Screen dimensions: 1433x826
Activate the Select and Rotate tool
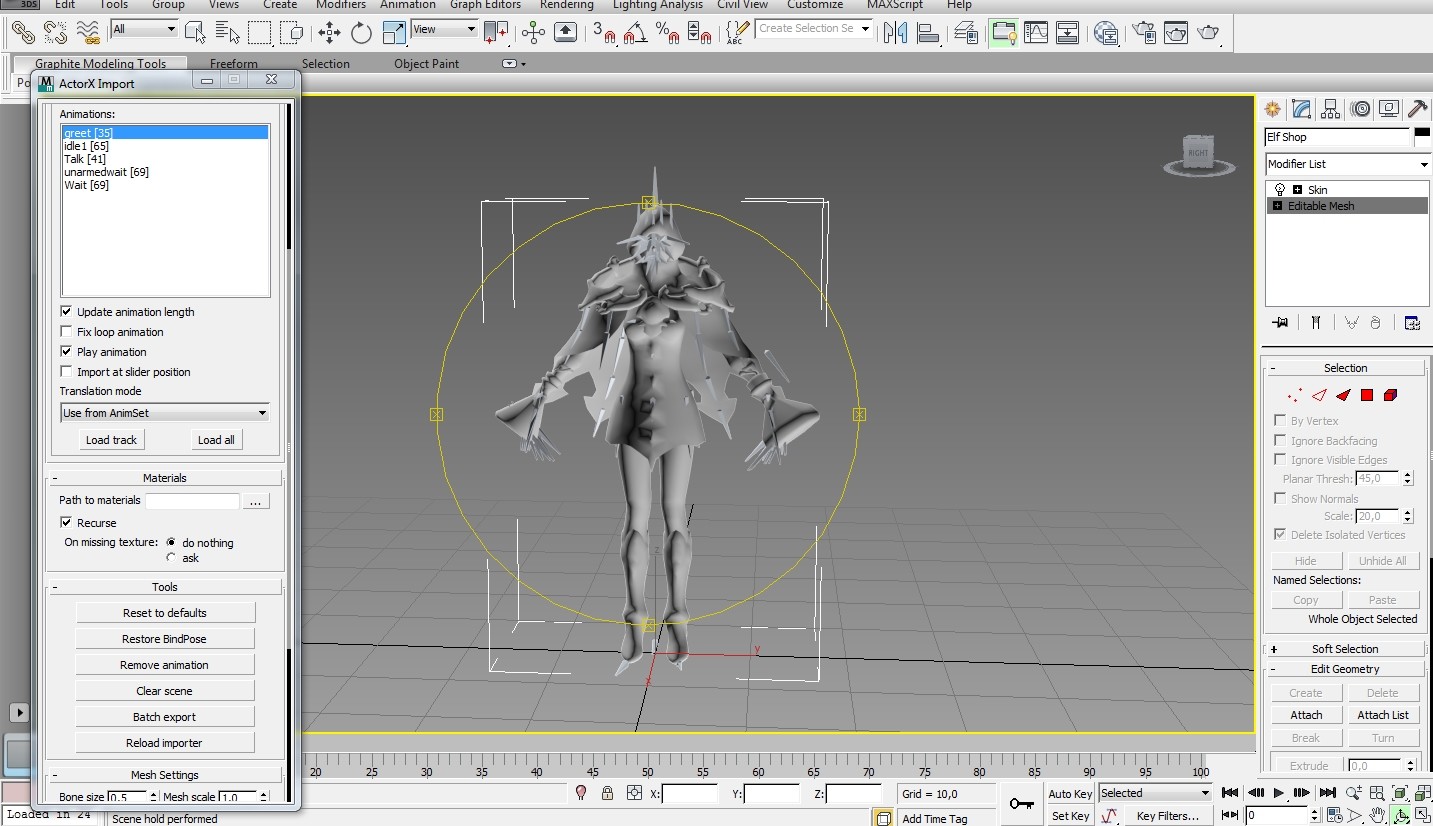(361, 32)
